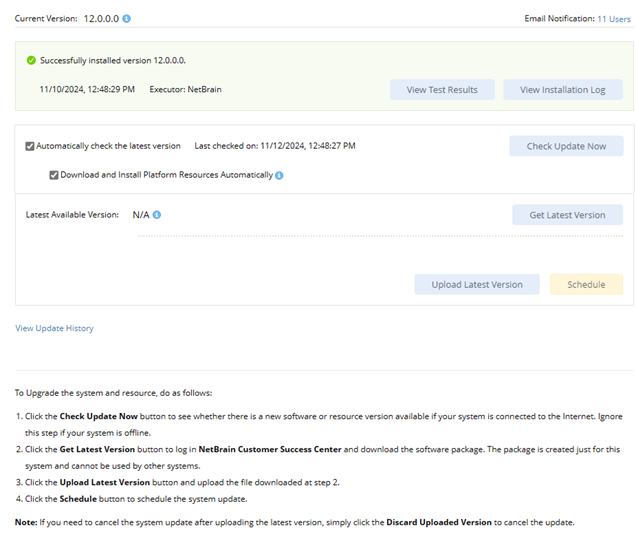Image resolution: width=636 pixels, height=541 pixels.
Task: Click the Latest Available Version label
Action: tap(72, 214)
